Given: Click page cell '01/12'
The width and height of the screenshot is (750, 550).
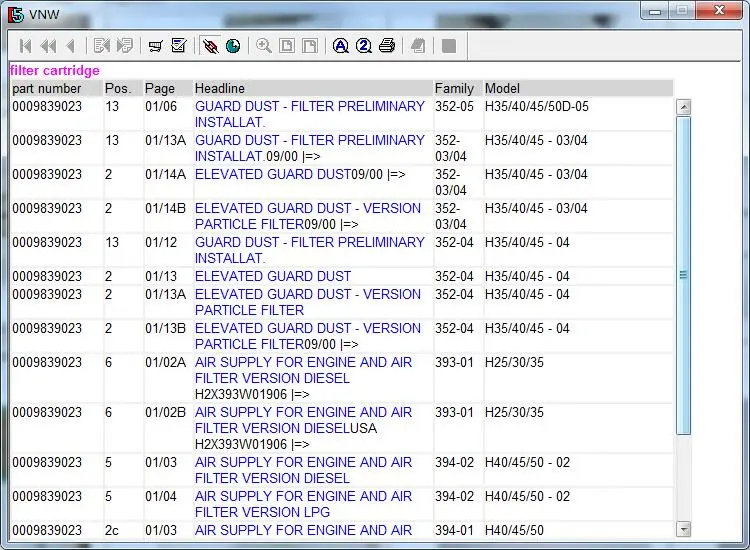Looking at the screenshot, I should 161,242.
